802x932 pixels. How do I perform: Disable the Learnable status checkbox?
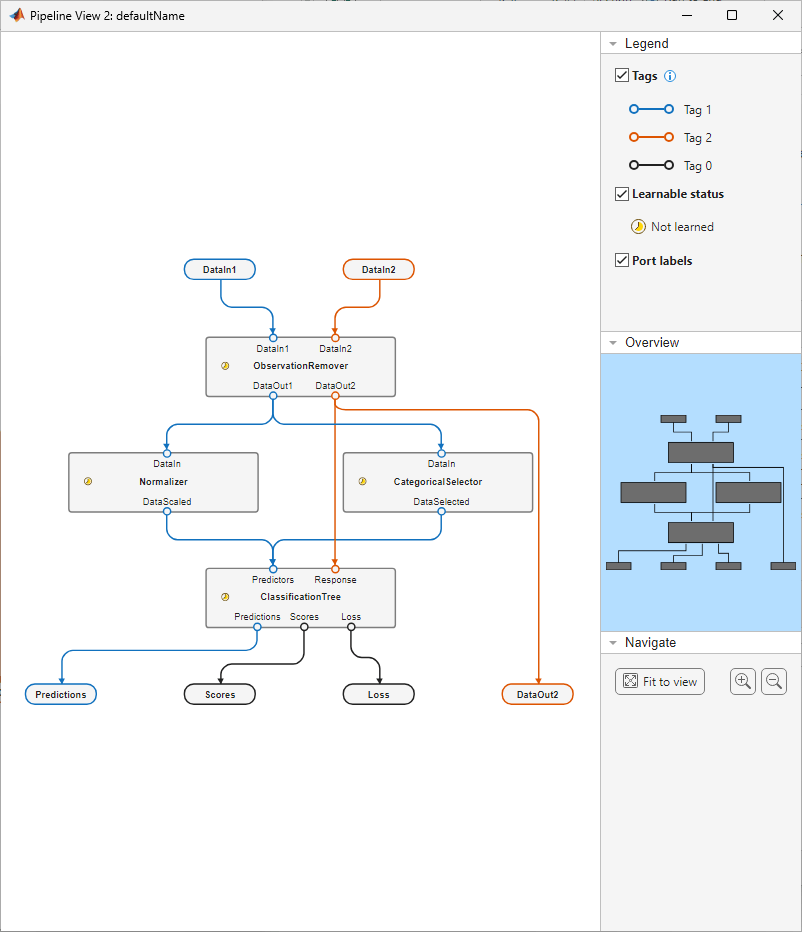622,193
